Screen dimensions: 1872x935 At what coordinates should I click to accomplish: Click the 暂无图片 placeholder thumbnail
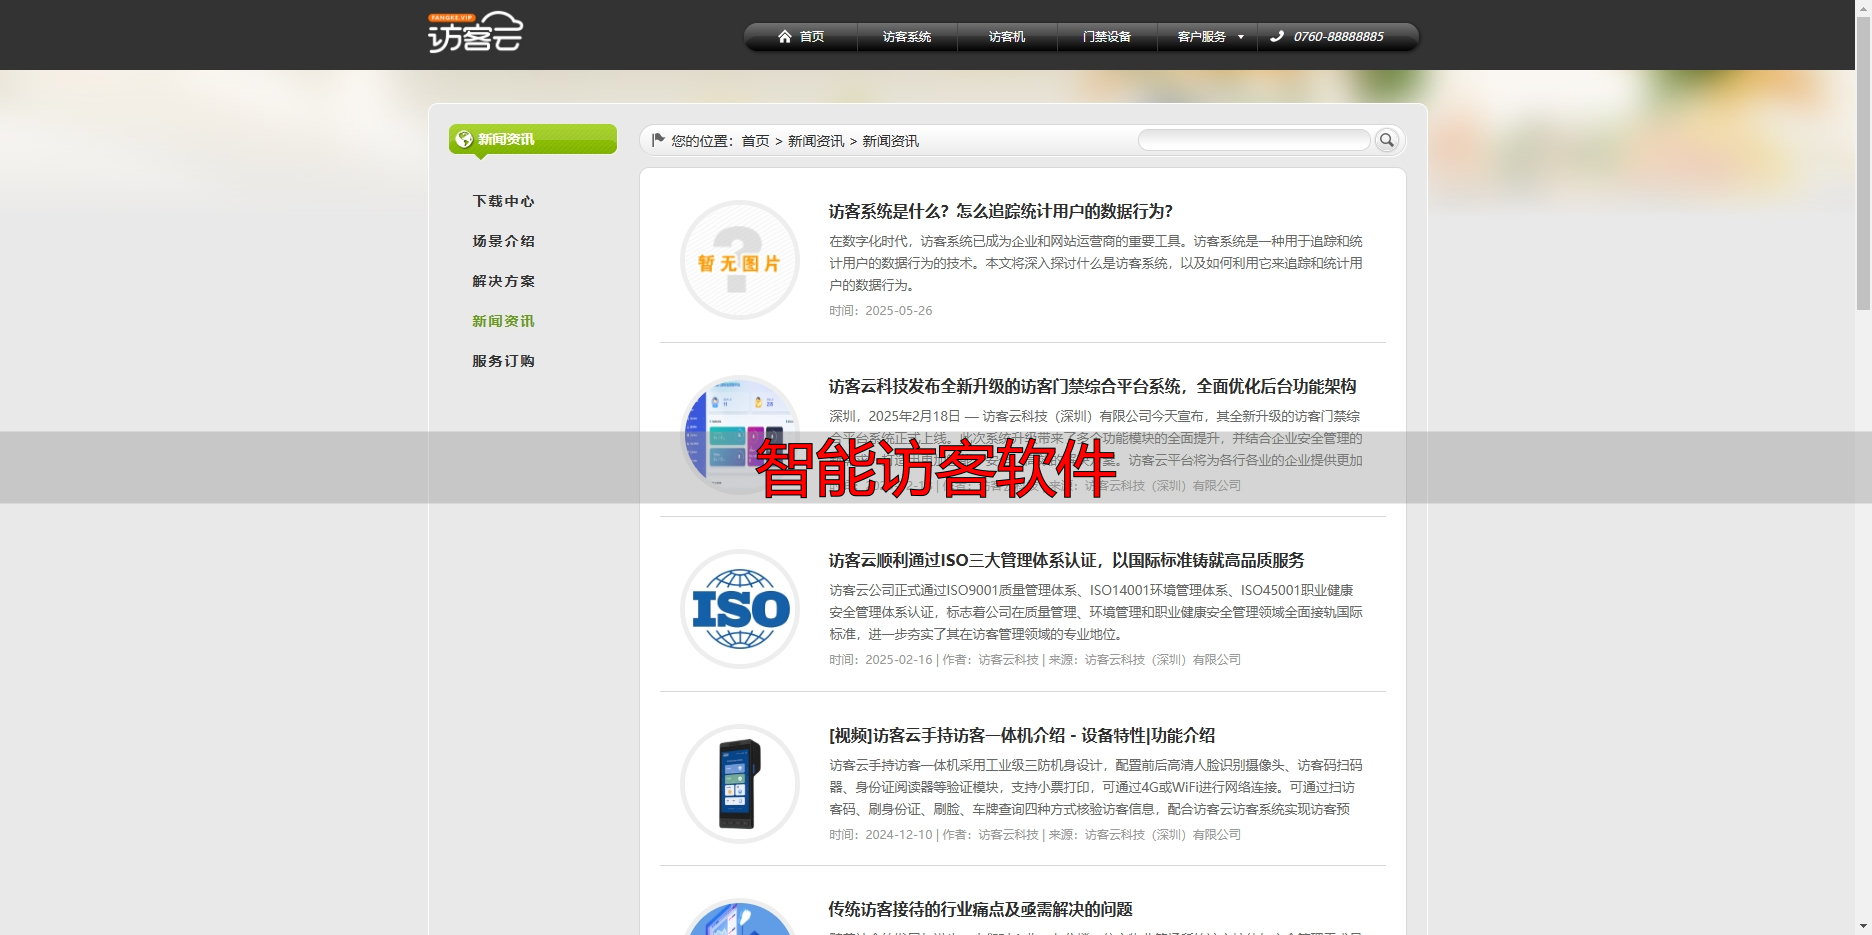(740, 260)
